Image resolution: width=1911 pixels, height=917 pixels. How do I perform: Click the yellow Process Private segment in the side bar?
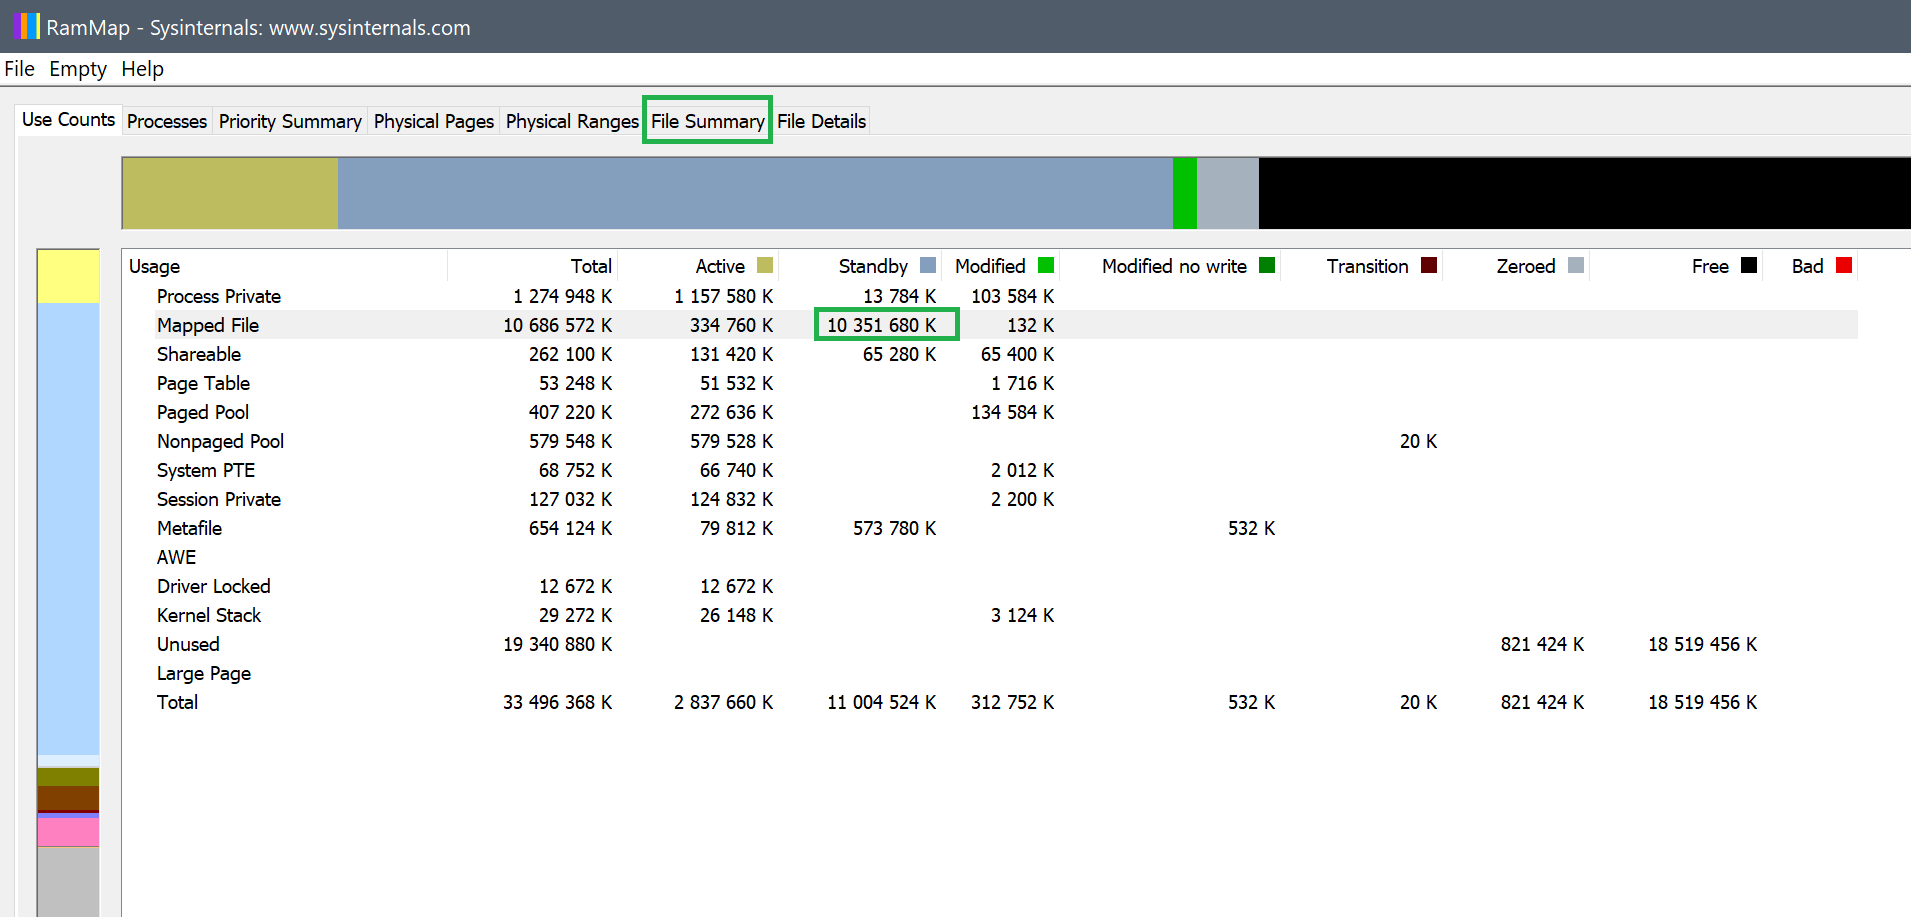(68, 277)
